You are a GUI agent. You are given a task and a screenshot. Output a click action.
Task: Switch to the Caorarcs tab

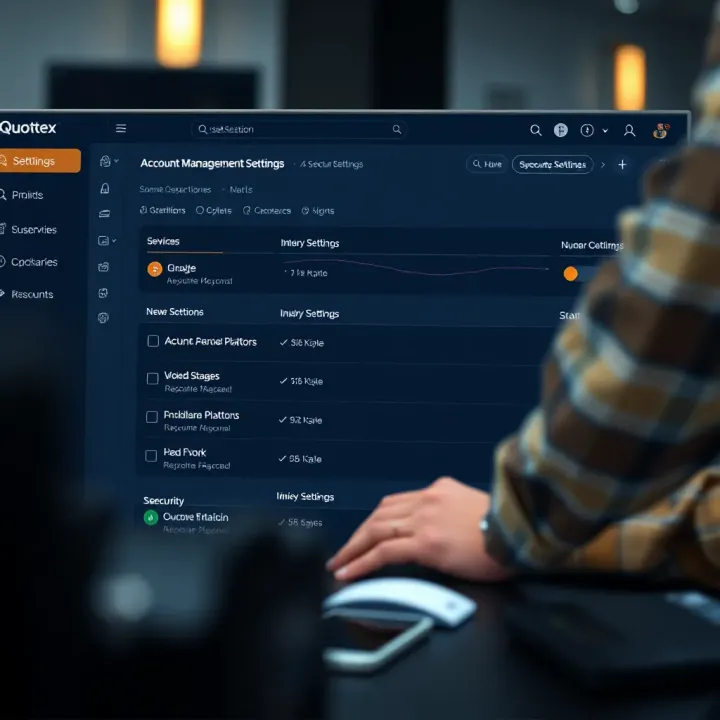pos(267,211)
